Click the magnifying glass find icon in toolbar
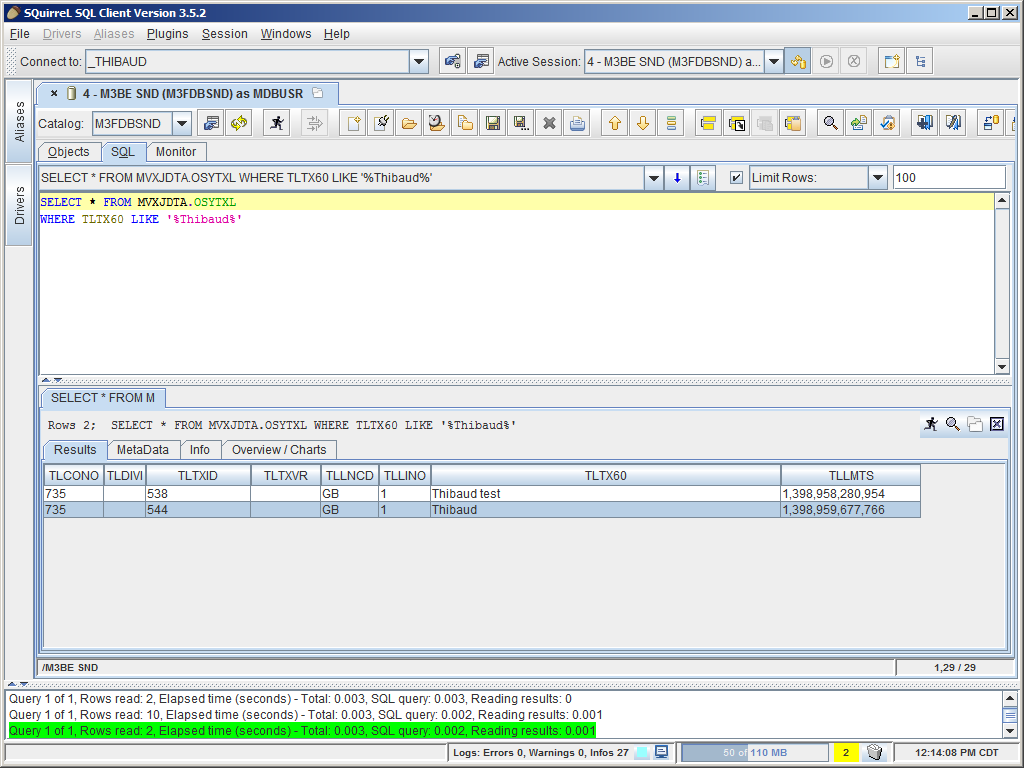This screenshot has height=768, width=1024. click(x=830, y=123)
